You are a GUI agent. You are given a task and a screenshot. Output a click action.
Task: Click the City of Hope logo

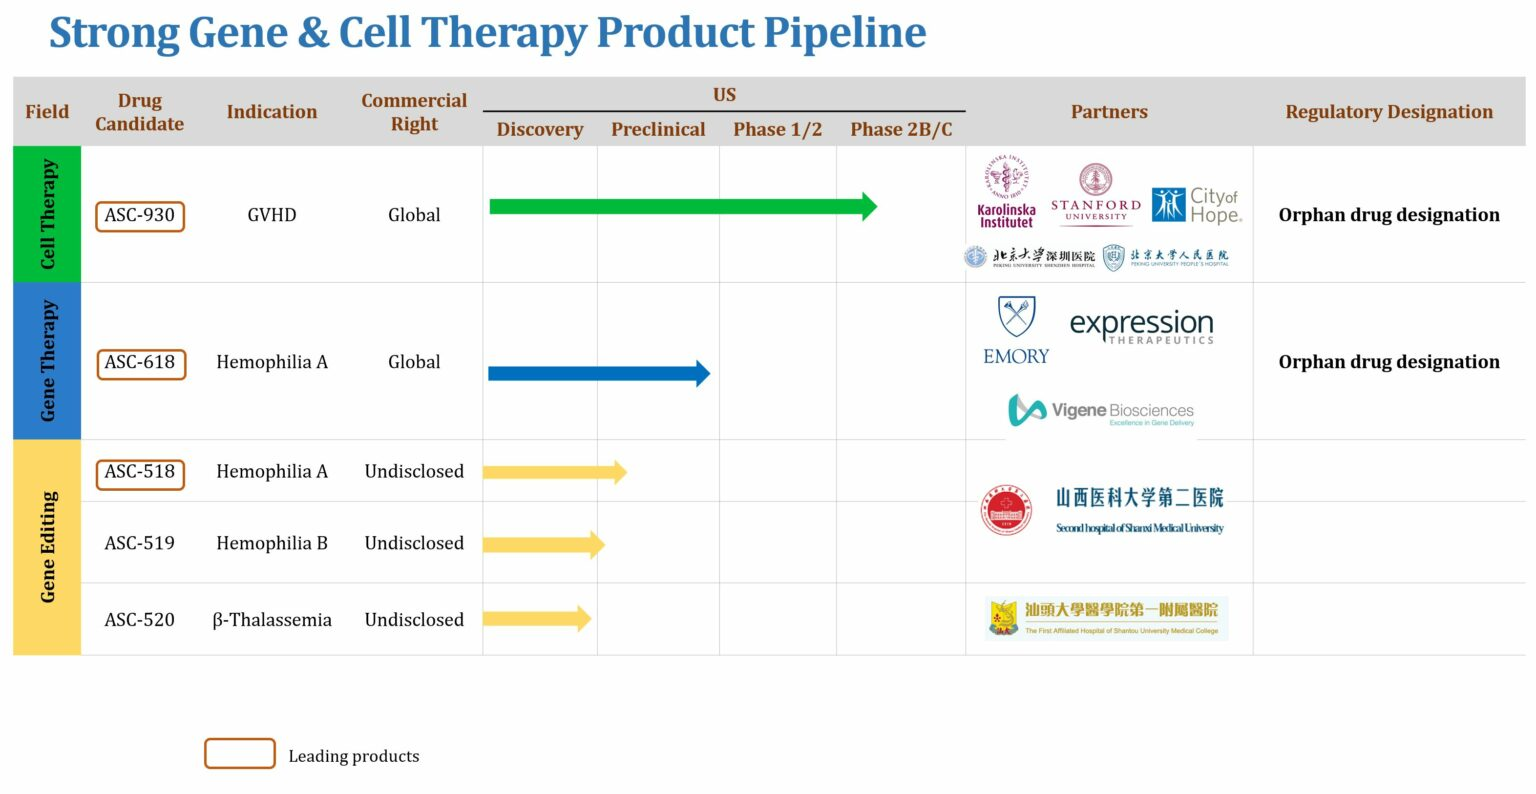(1196, 206)
